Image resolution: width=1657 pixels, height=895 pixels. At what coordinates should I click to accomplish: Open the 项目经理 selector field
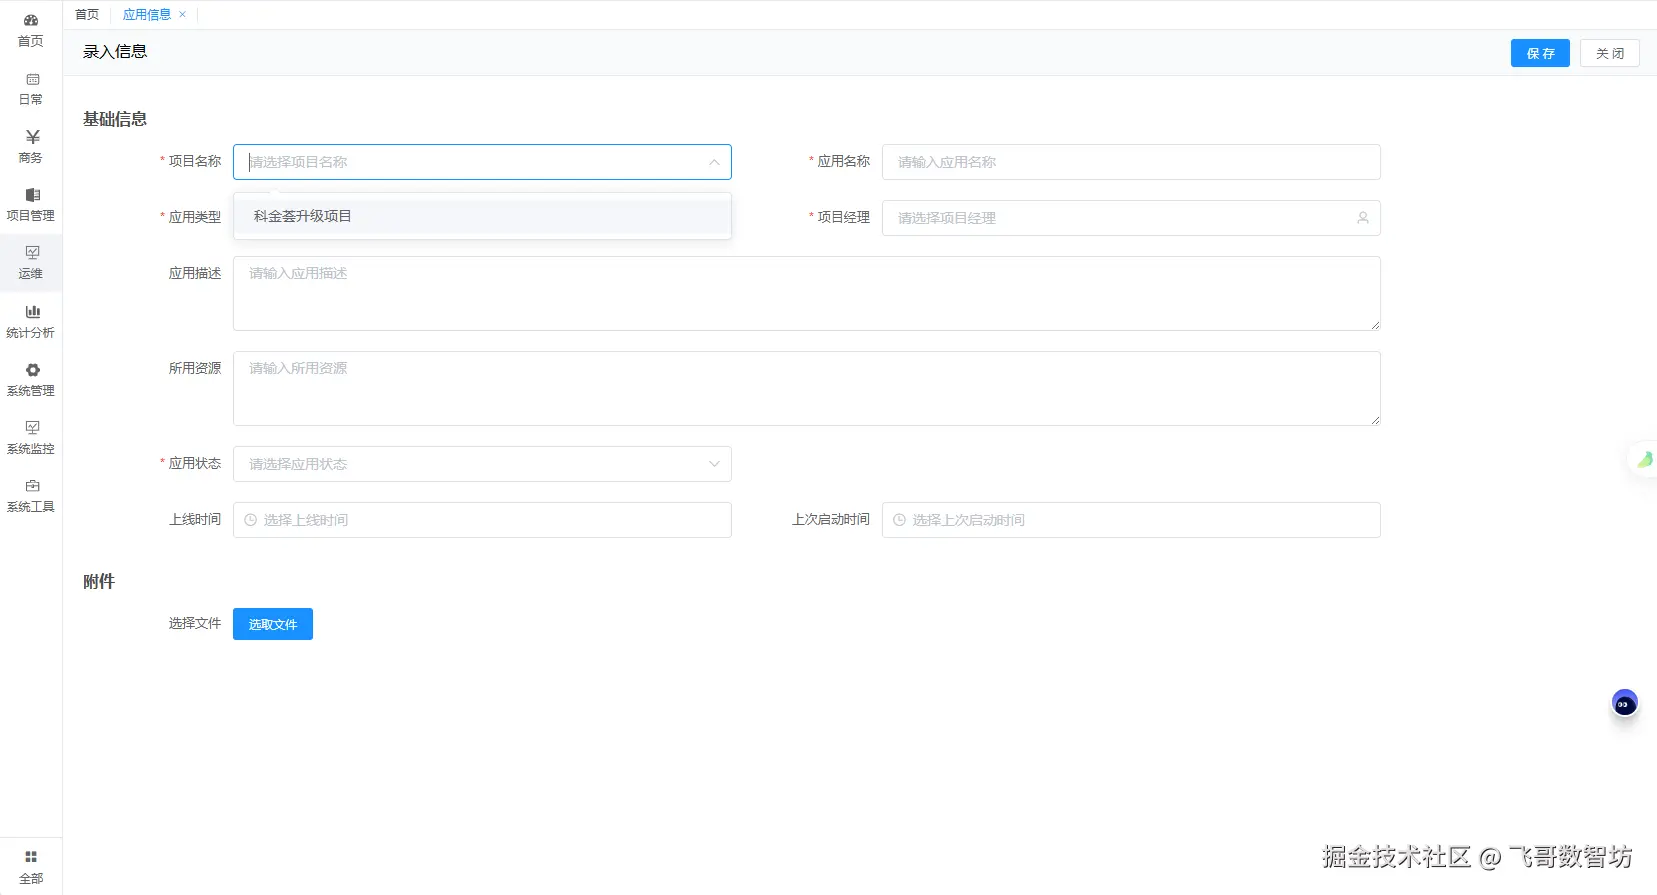tap(1131, 218)
